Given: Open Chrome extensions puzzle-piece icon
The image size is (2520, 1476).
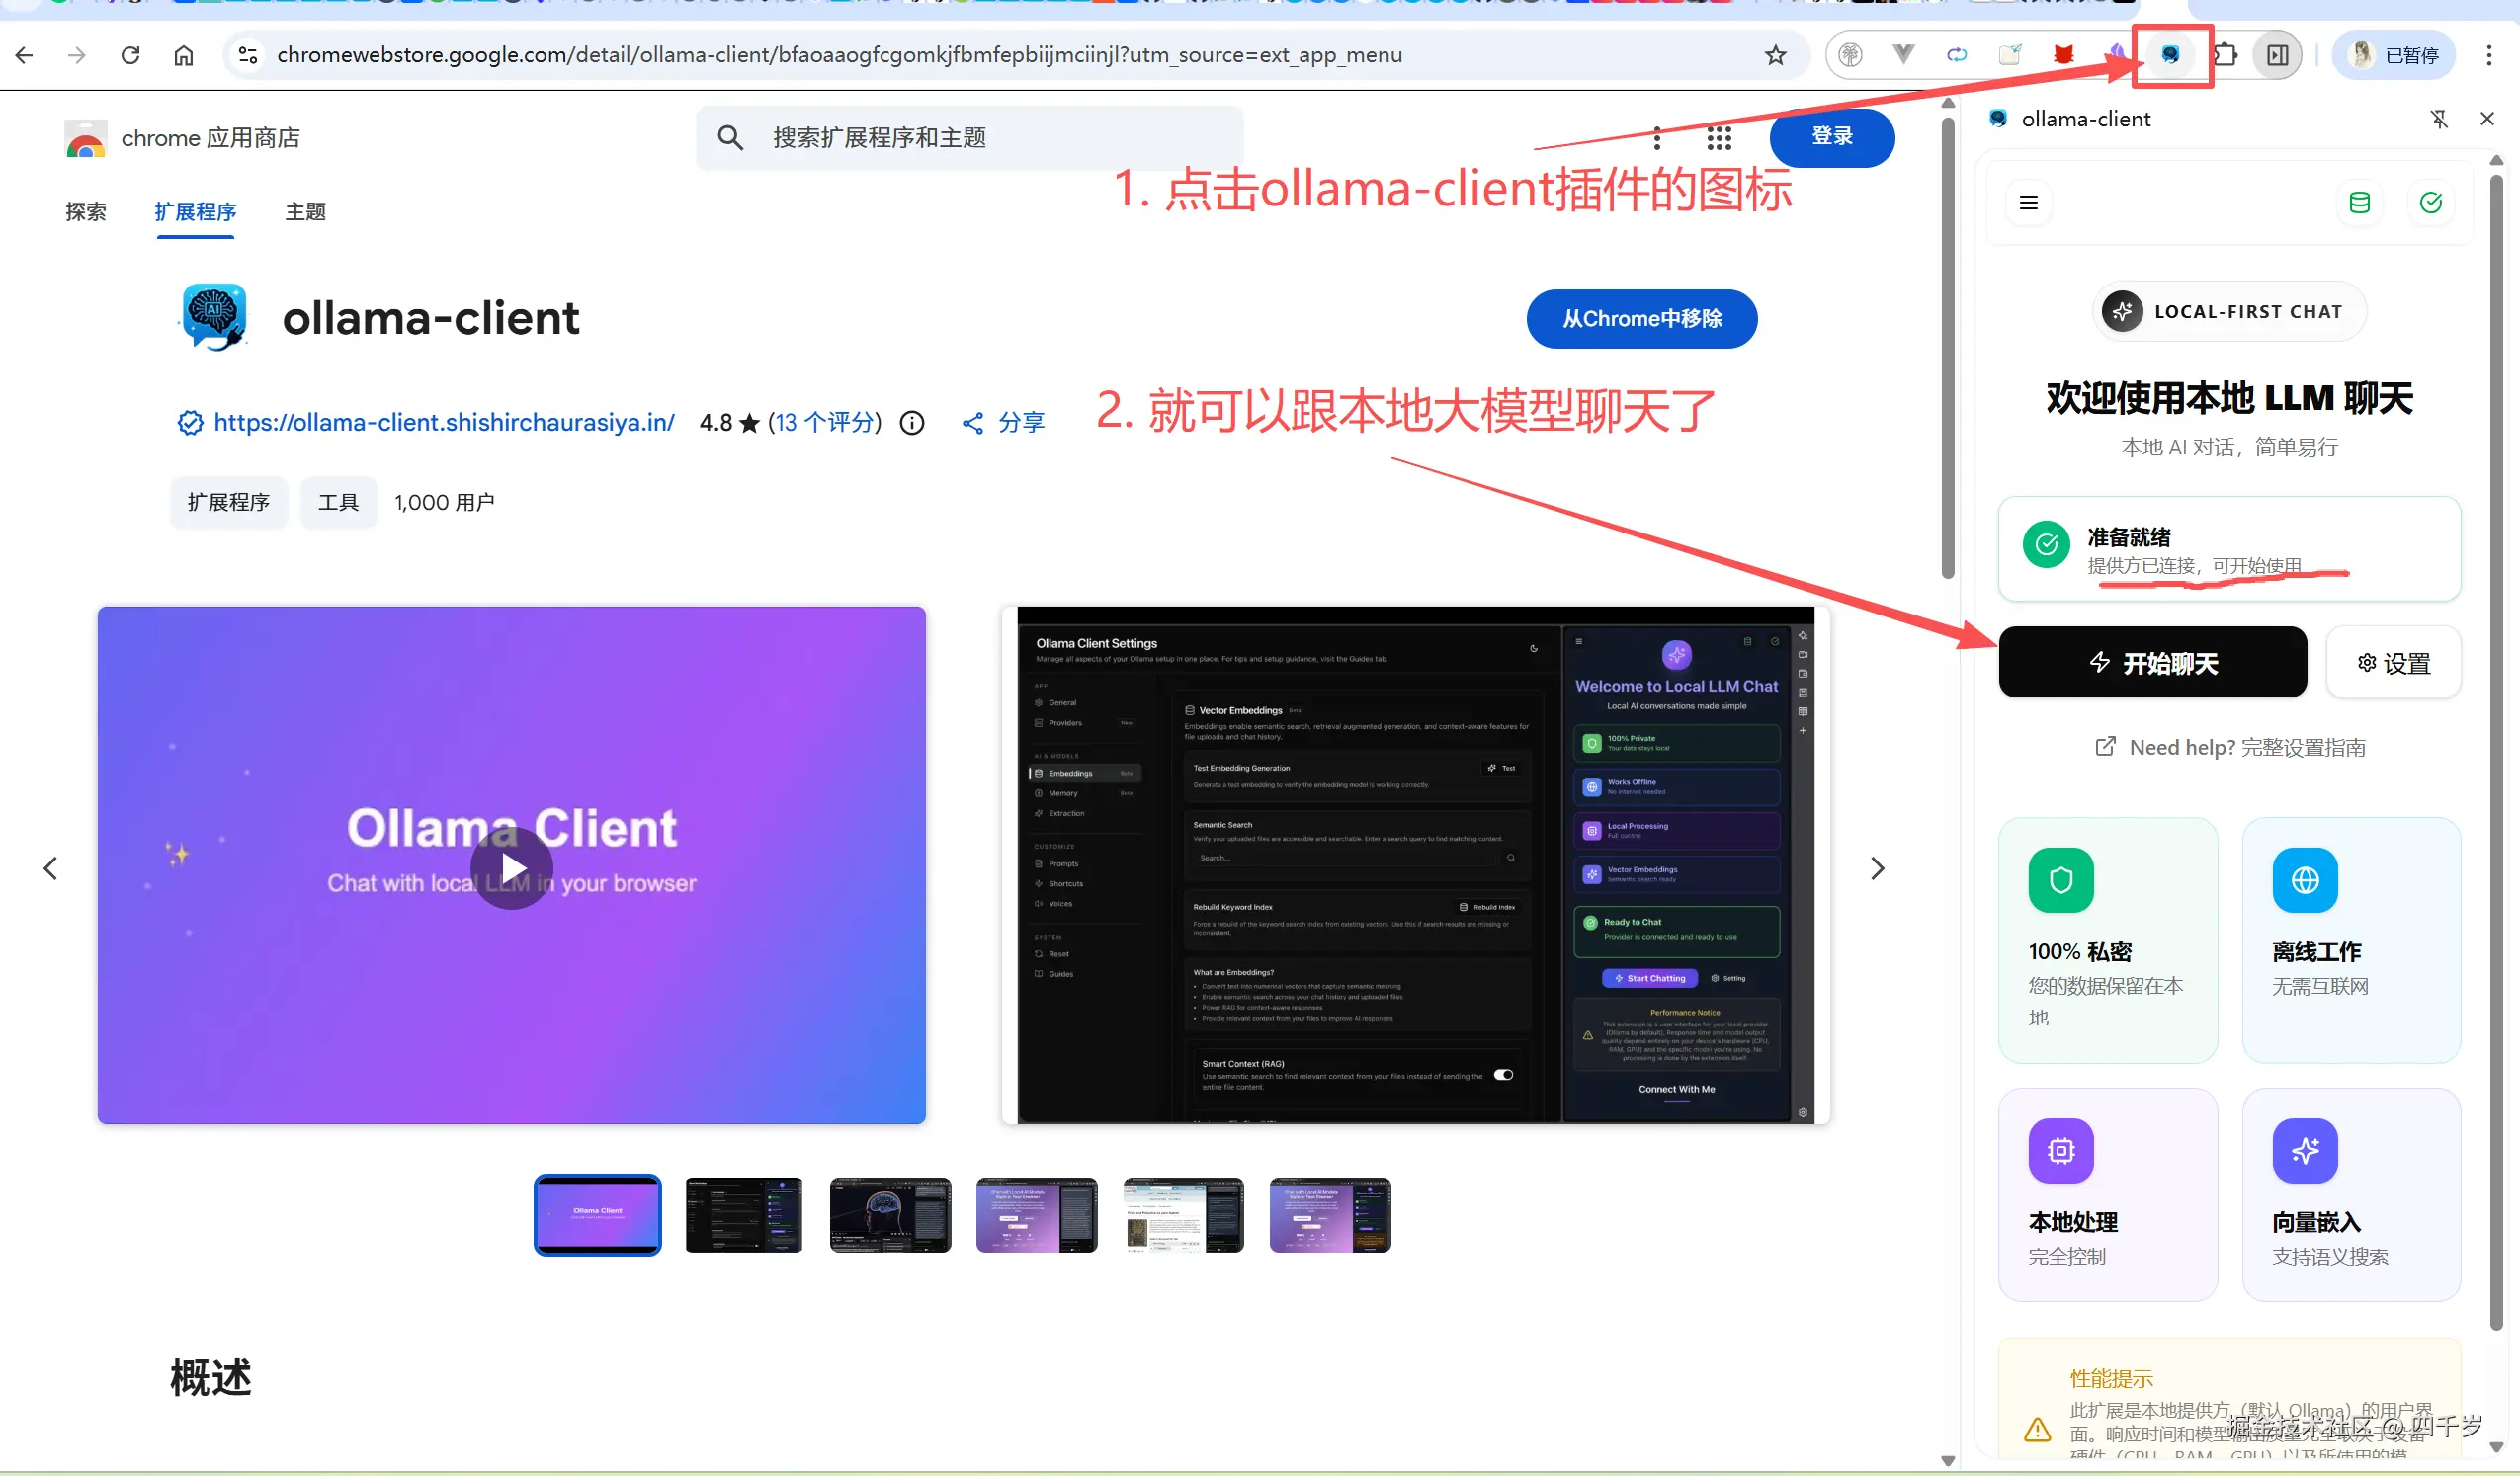Looking at the screenshot, I should point(2226,55).
